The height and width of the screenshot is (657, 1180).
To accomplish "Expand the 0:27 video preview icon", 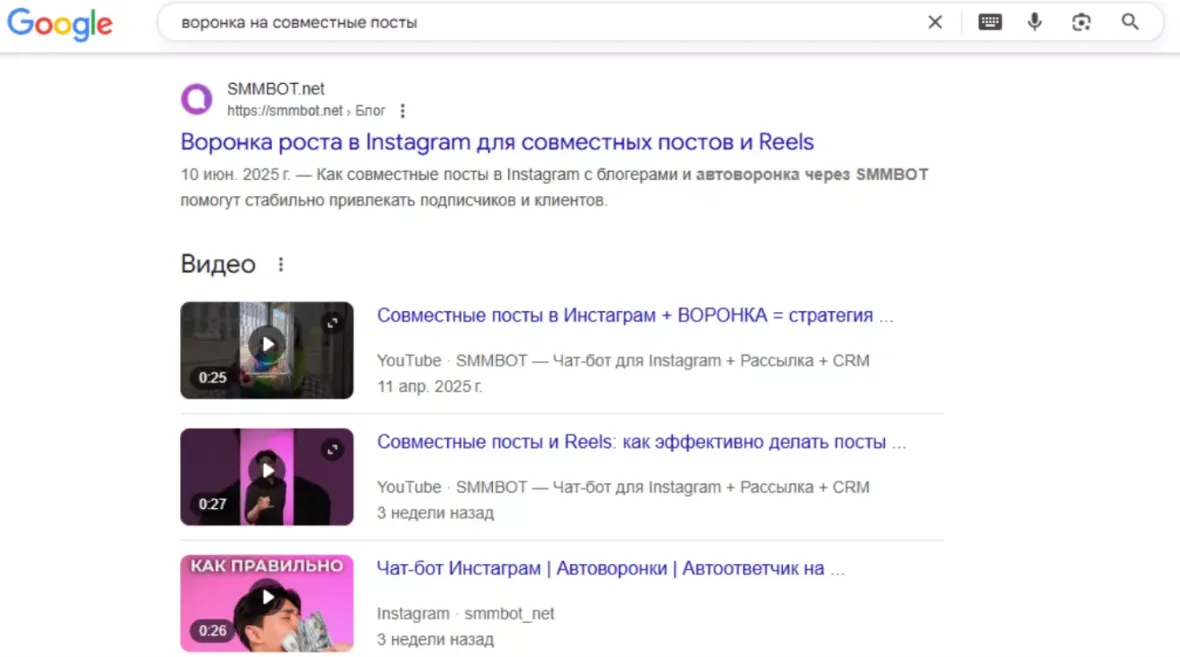I will 333,449.
